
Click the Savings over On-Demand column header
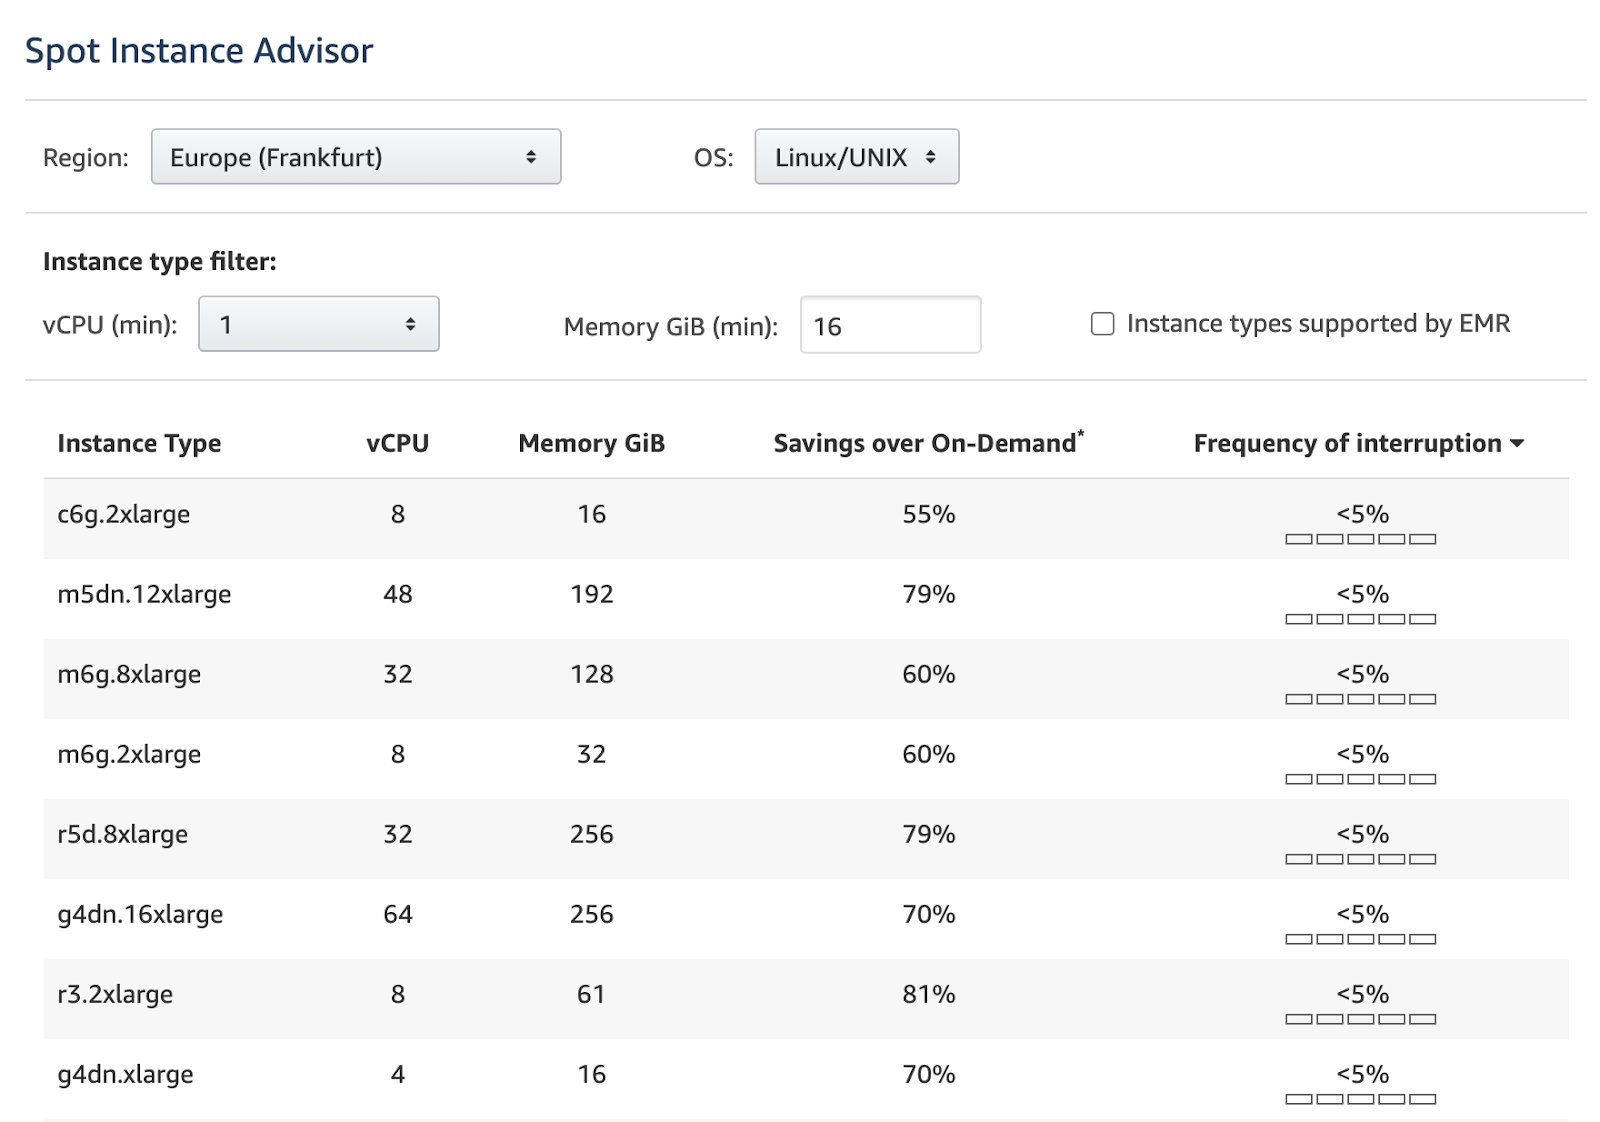(x=927, y=444)
